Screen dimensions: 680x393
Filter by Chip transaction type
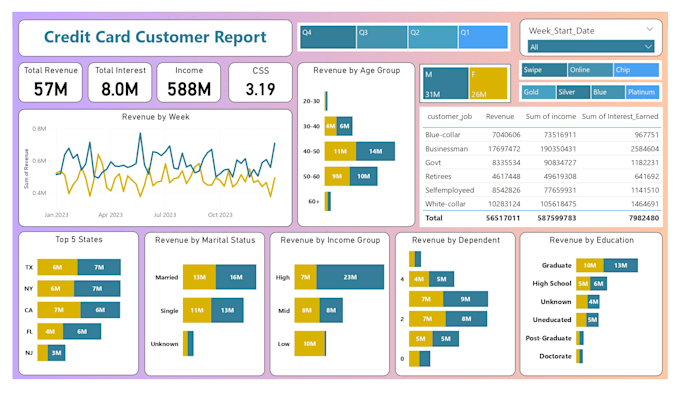(x=637, y=70)
